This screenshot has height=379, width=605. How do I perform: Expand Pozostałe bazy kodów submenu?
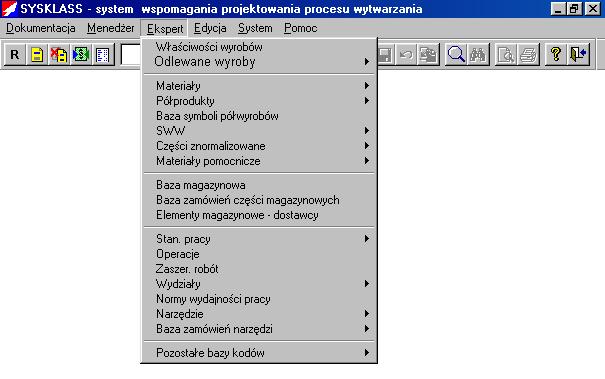259,353
